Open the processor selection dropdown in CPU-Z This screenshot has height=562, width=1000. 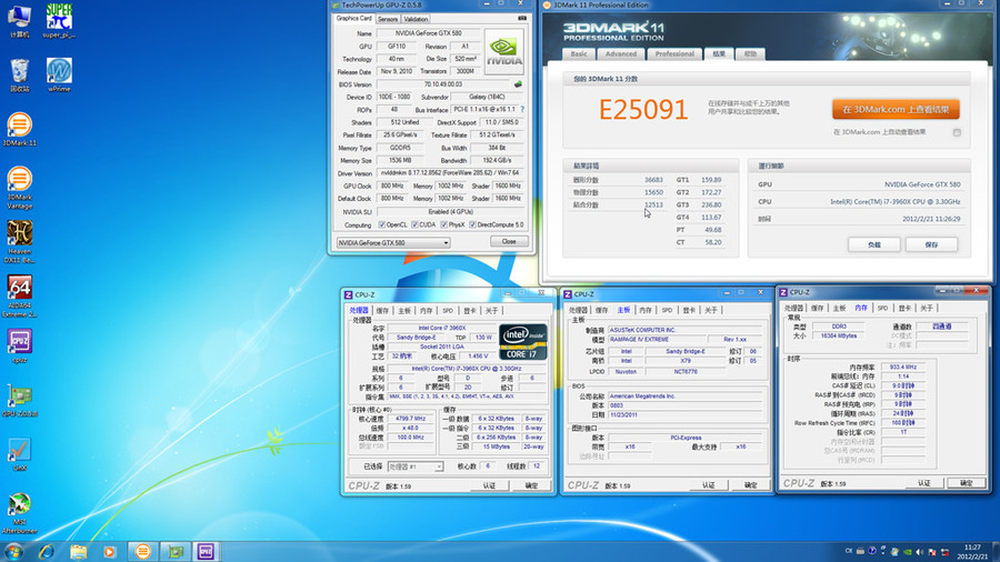415,466
